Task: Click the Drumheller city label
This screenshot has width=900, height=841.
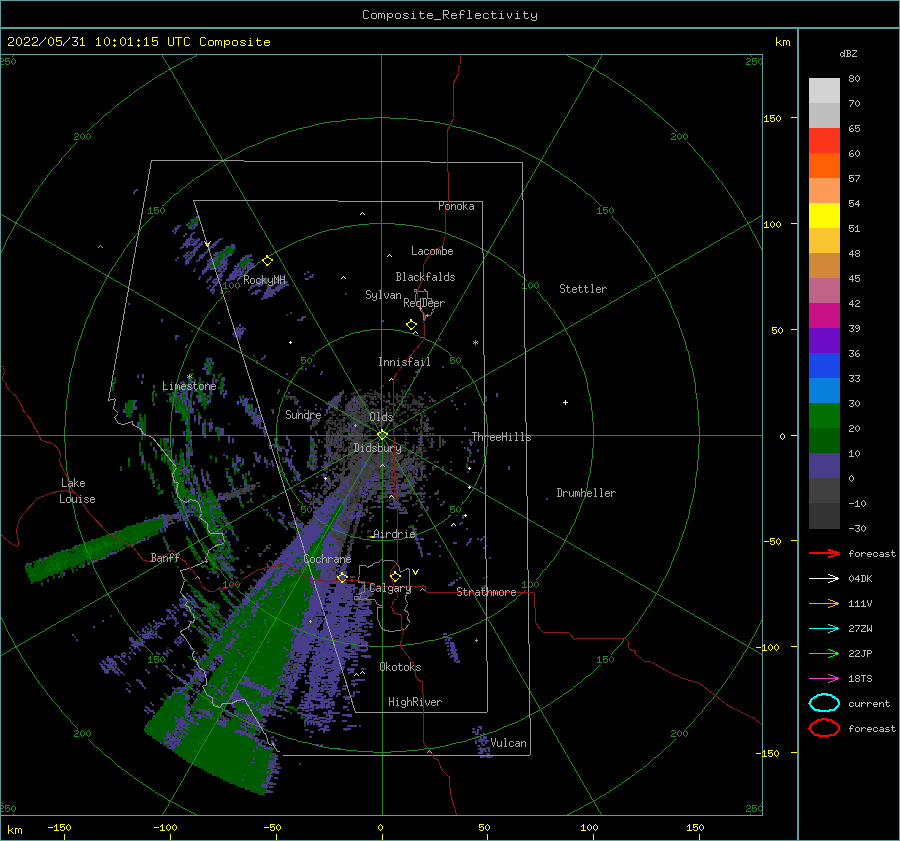Action: [586, 493]
